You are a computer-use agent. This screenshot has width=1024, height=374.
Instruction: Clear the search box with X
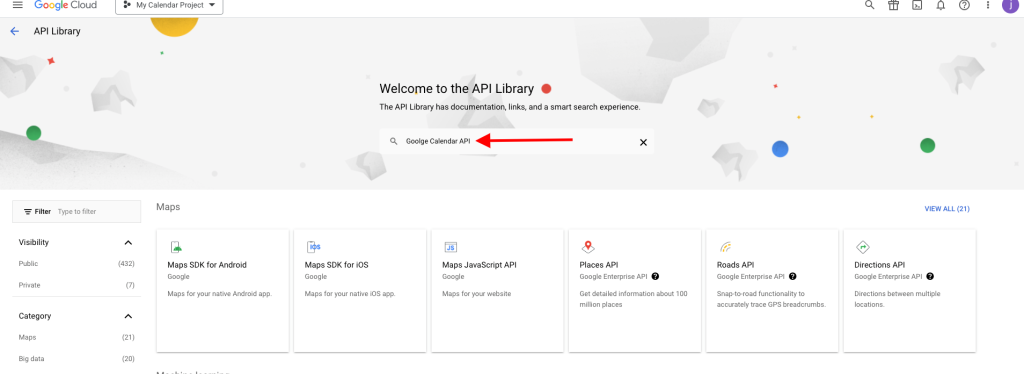643,142
